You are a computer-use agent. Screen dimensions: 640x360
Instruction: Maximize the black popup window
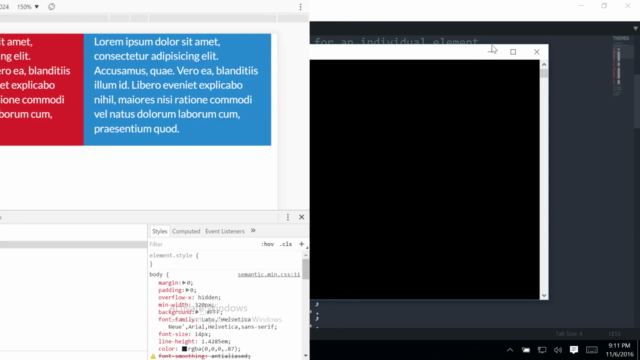pos(513,52)
